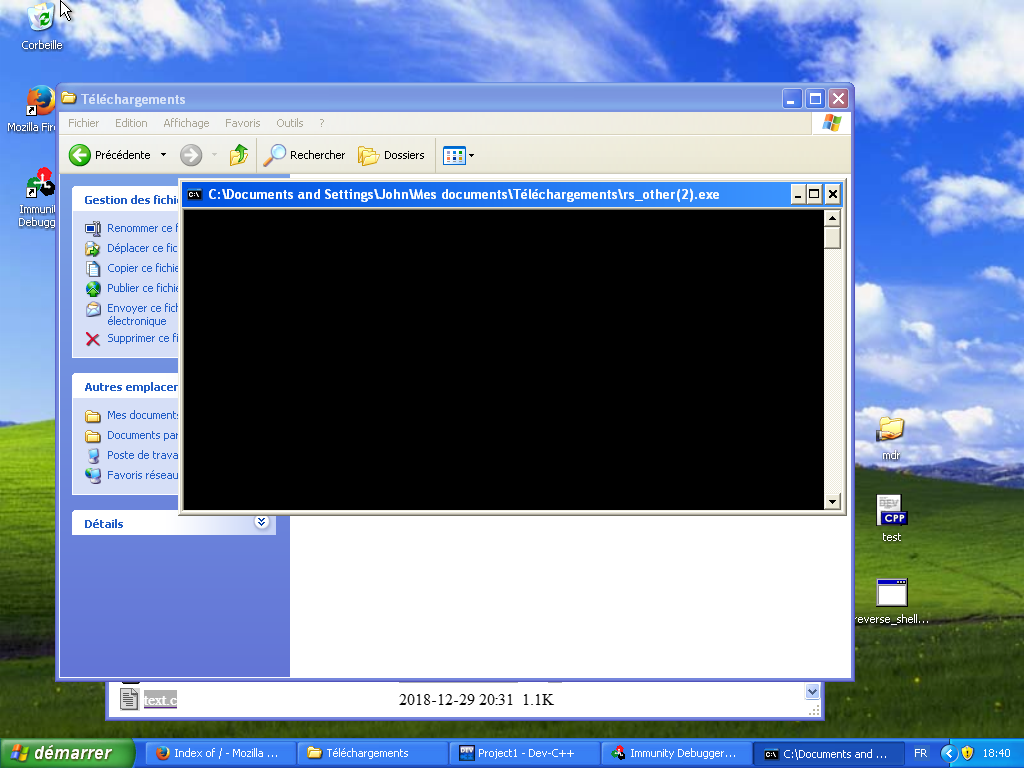Viewport: 1024px width, 768px height.
Task: Open the Précédente history dropdown arrow
Action: click(163, 155)
